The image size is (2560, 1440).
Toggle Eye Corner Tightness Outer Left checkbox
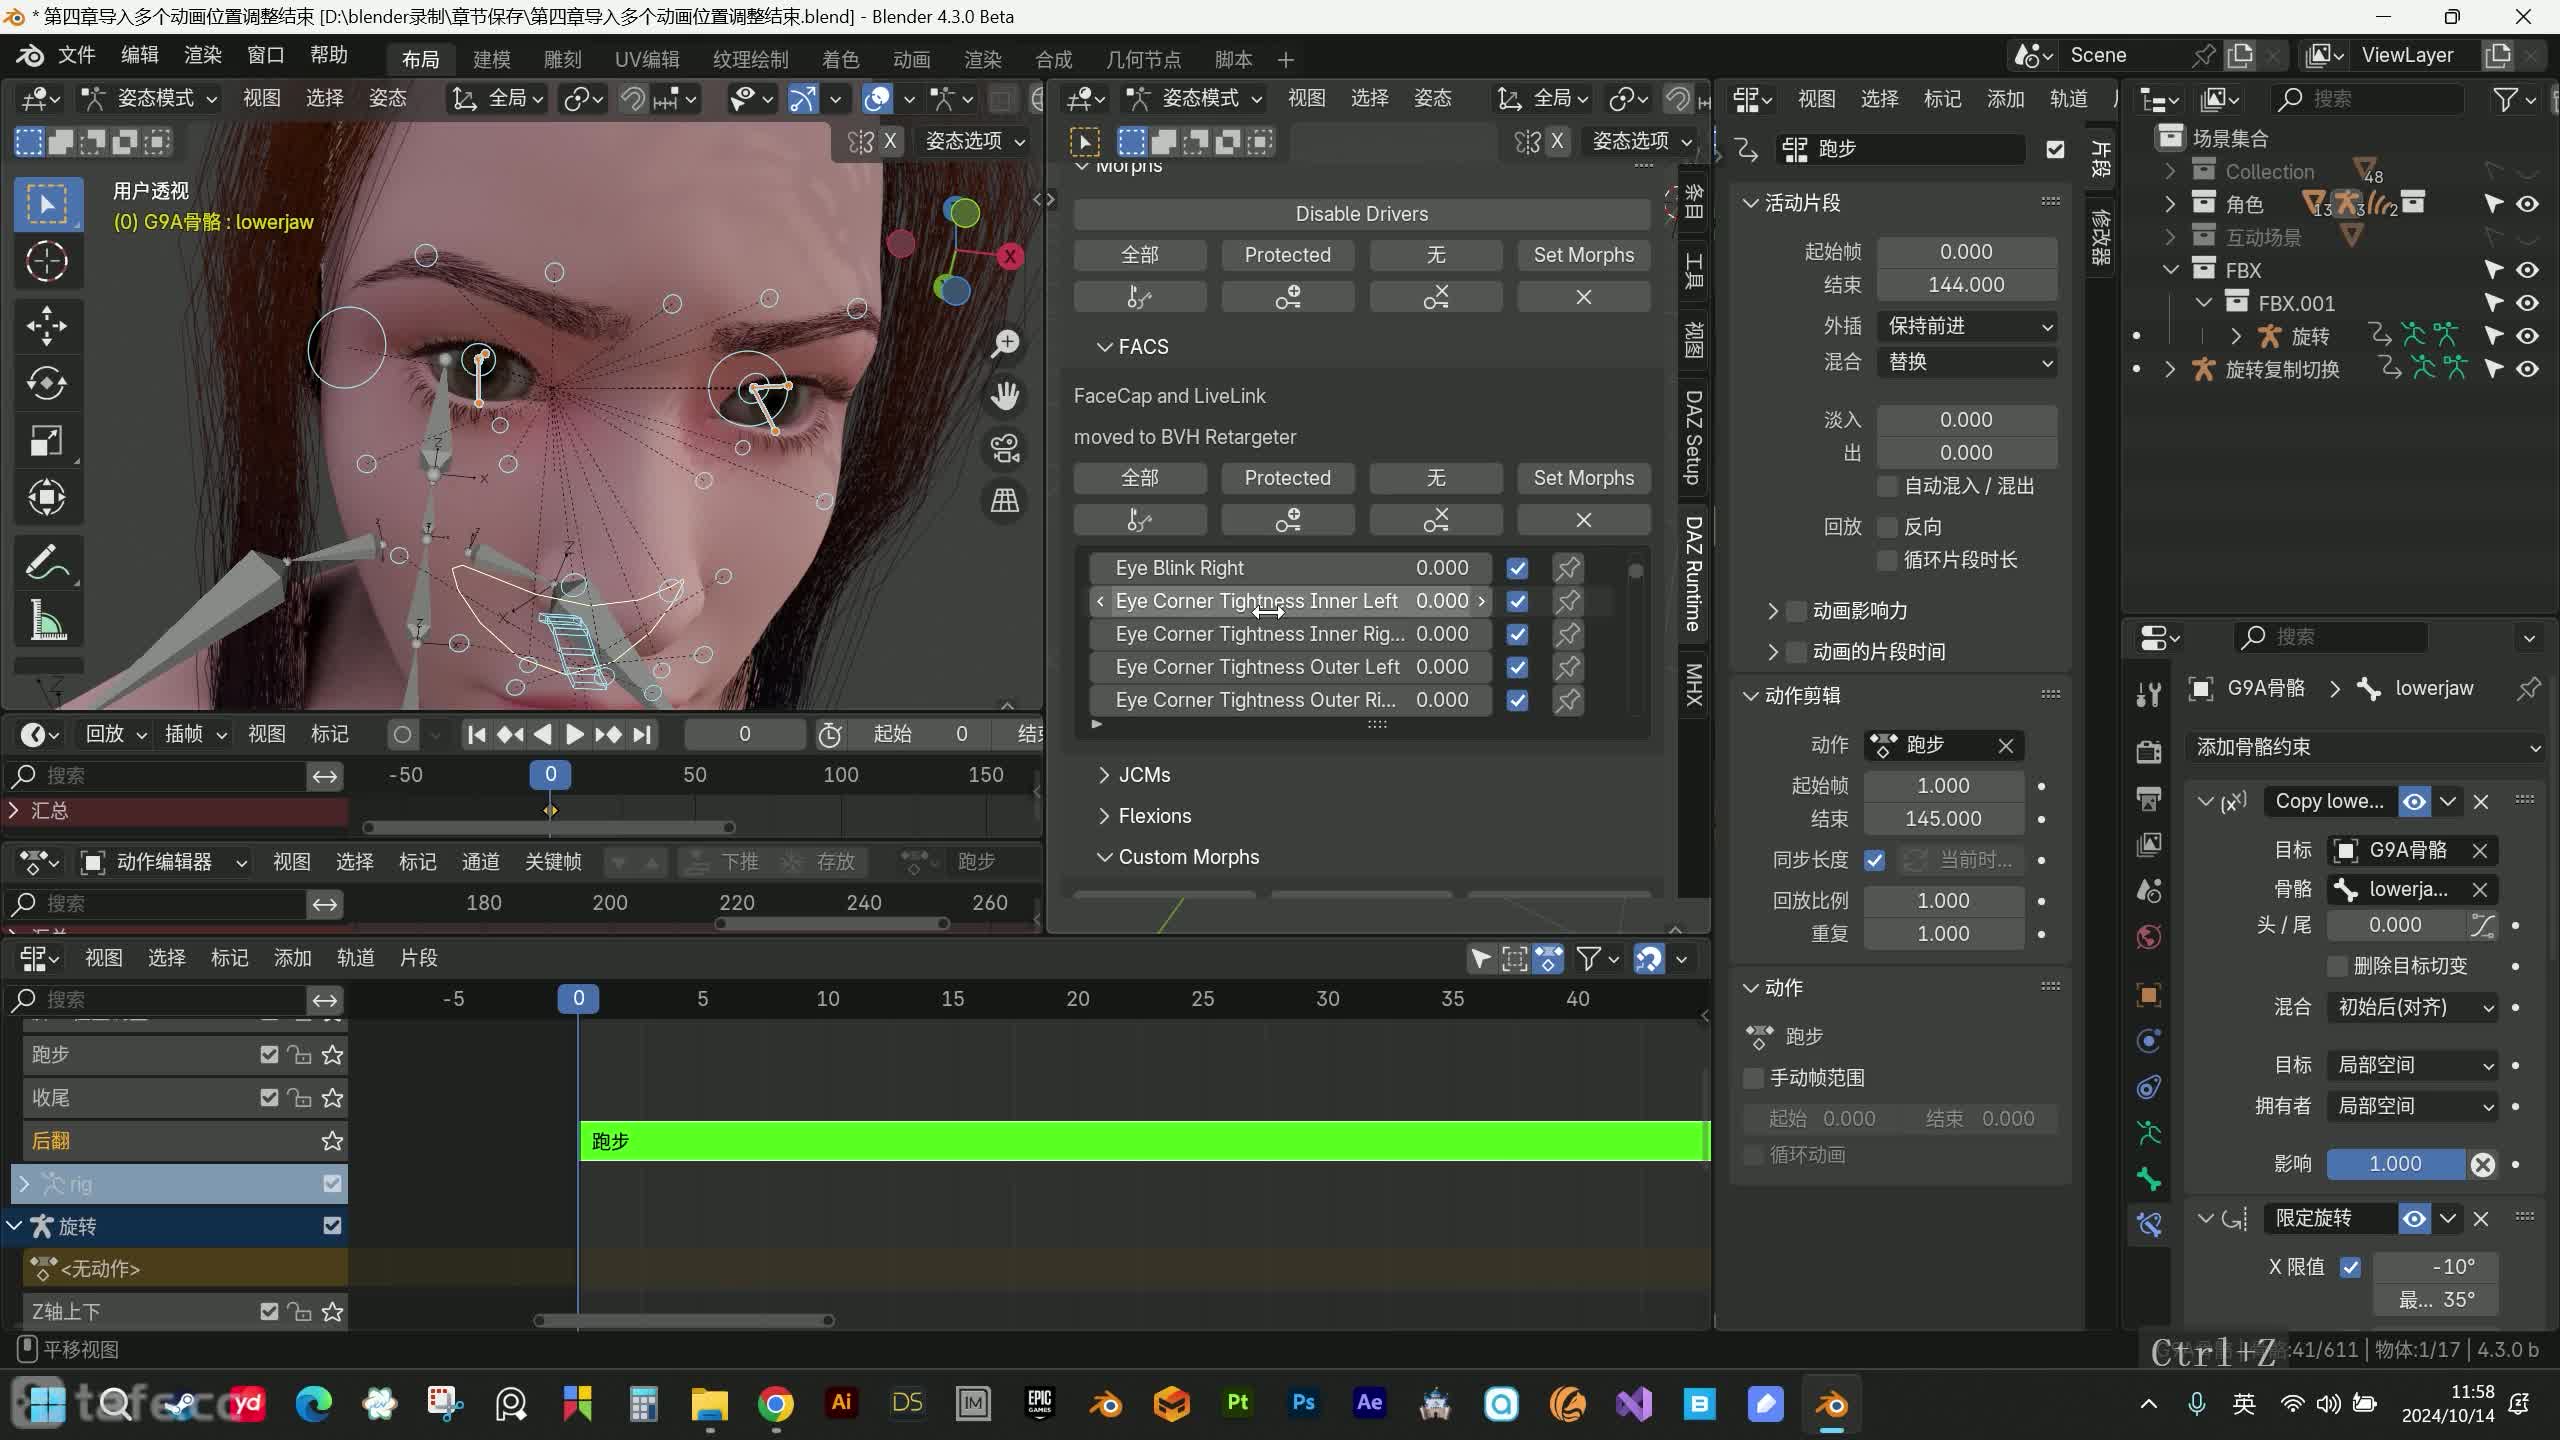click(1517, 667)
